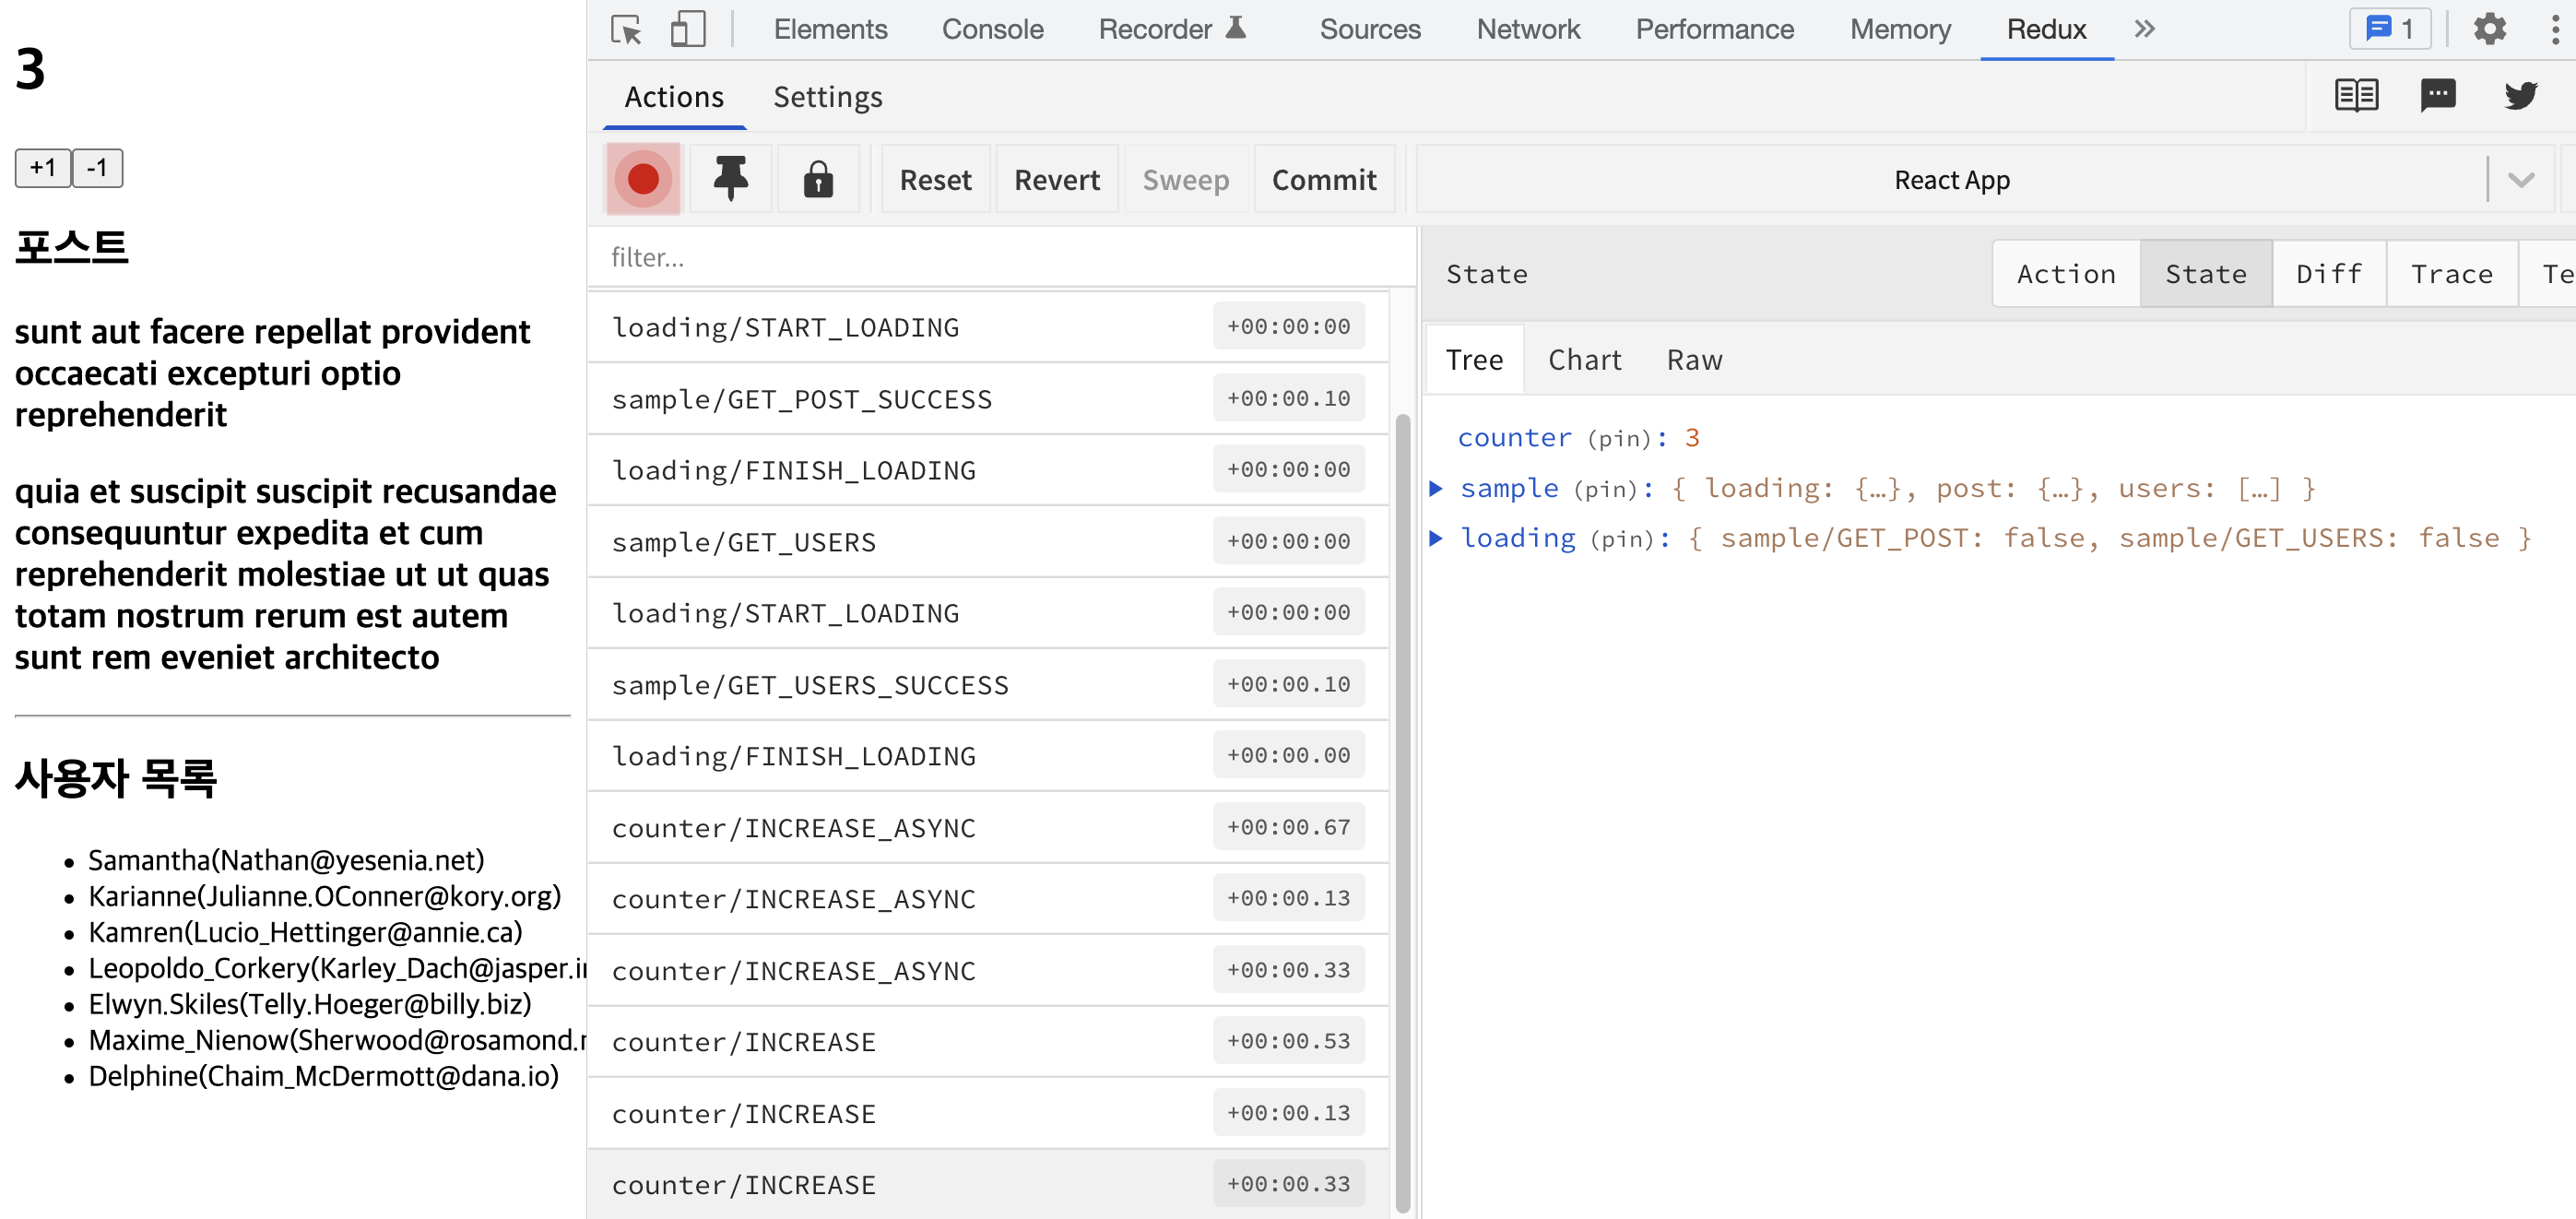Viewport: 2576px width, 1219px height.
Task: Select the sample/GET_USERS_SUCCESS action
Action: tap(987, 684)
